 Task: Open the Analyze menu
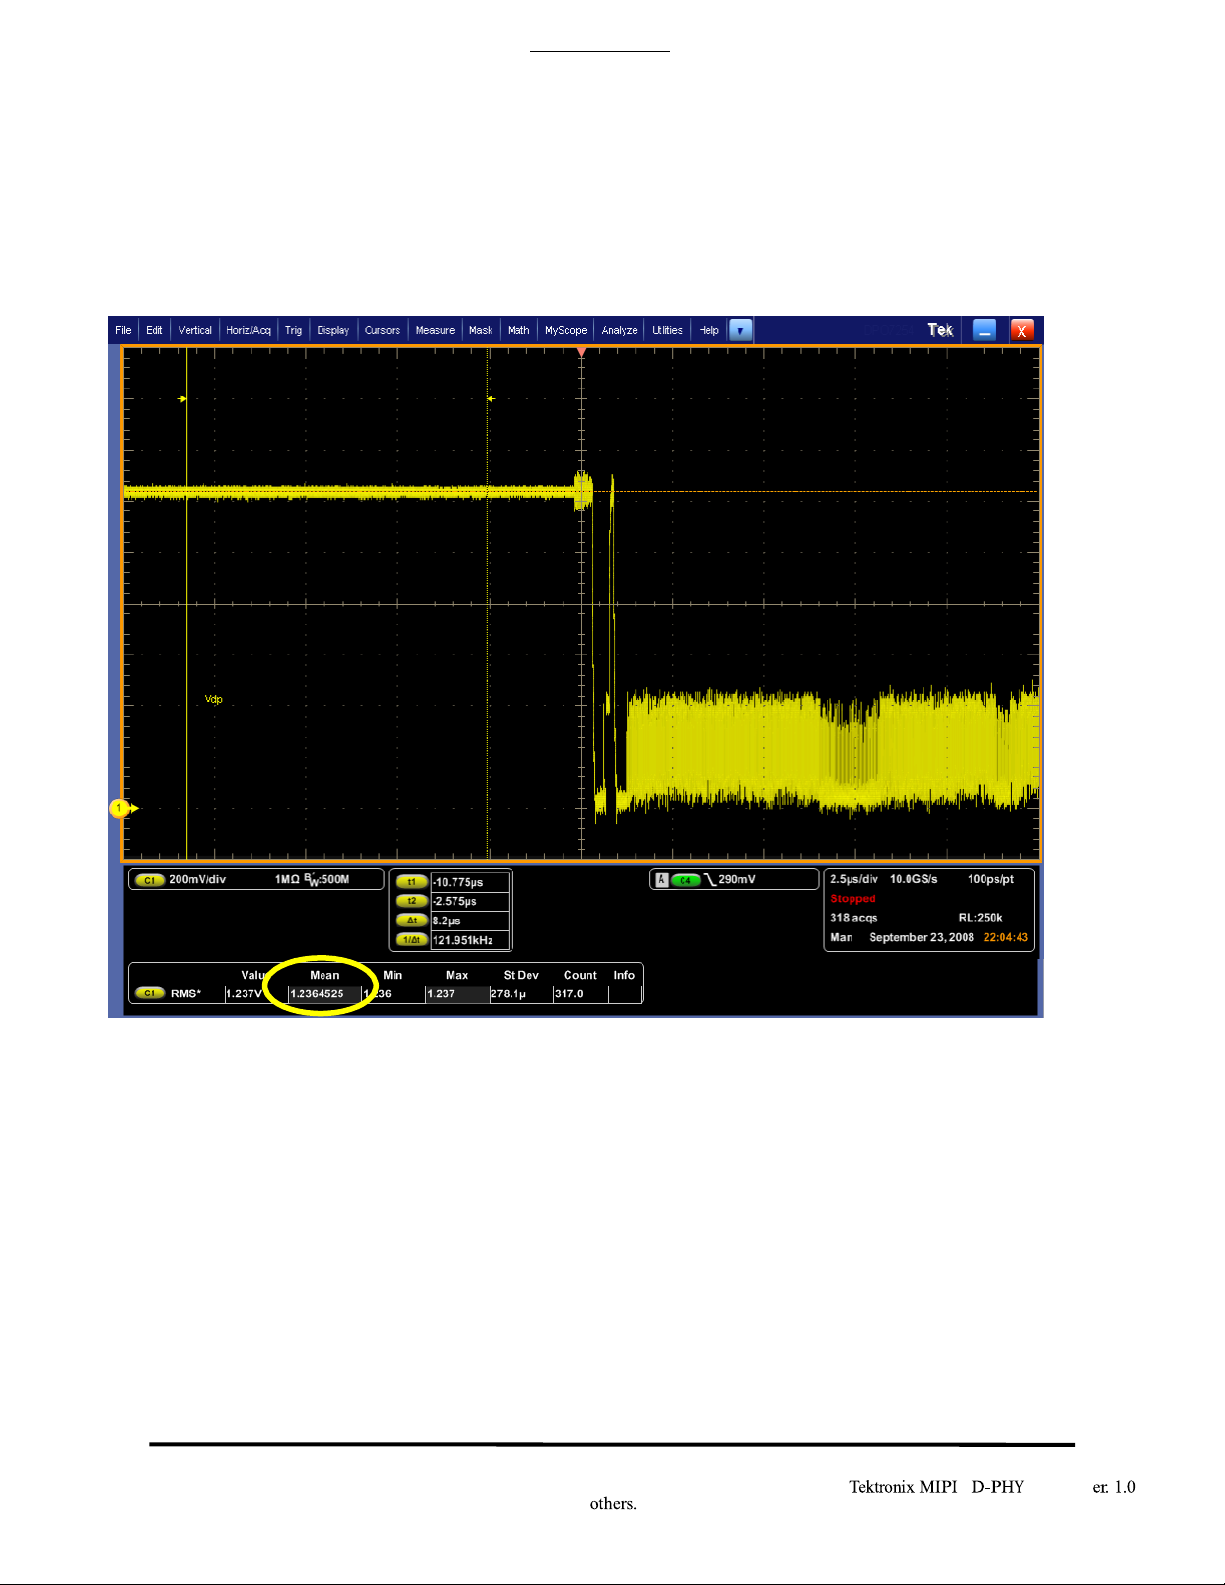coord(619,330)
